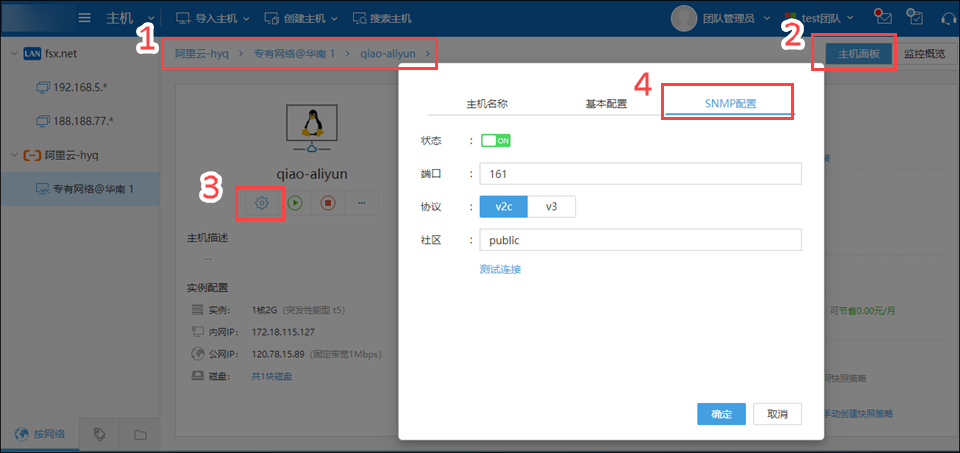Click the 确定 button
Viewport: 960px width, 453px height.
(721, 414)
